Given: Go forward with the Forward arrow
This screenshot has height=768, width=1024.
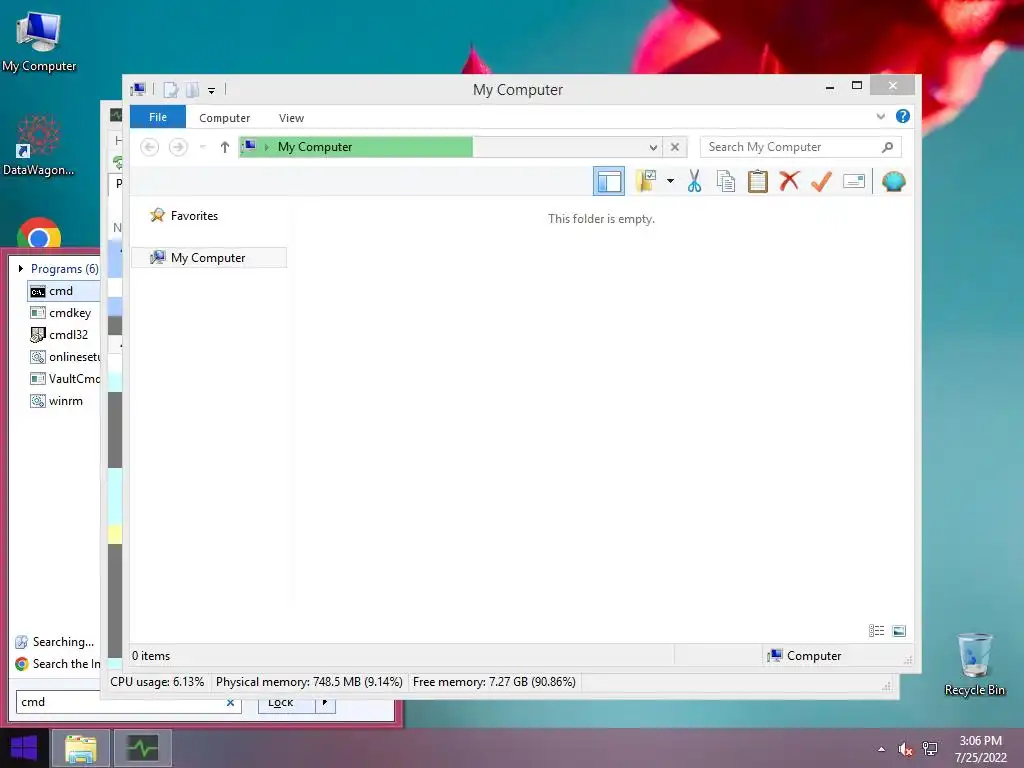Looking at the screenshot, I should pyautogui.click(x=178, y=147).
